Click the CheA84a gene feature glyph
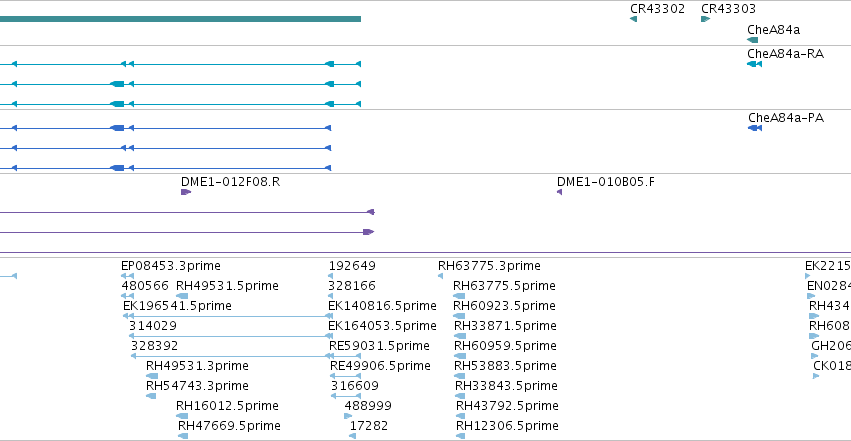Image resolution: width=851 pixels, height=441 pixels. 753,40
